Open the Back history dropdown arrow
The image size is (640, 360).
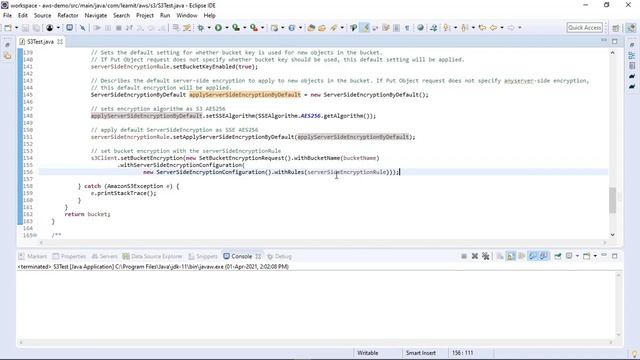click(x=502, y=28)
